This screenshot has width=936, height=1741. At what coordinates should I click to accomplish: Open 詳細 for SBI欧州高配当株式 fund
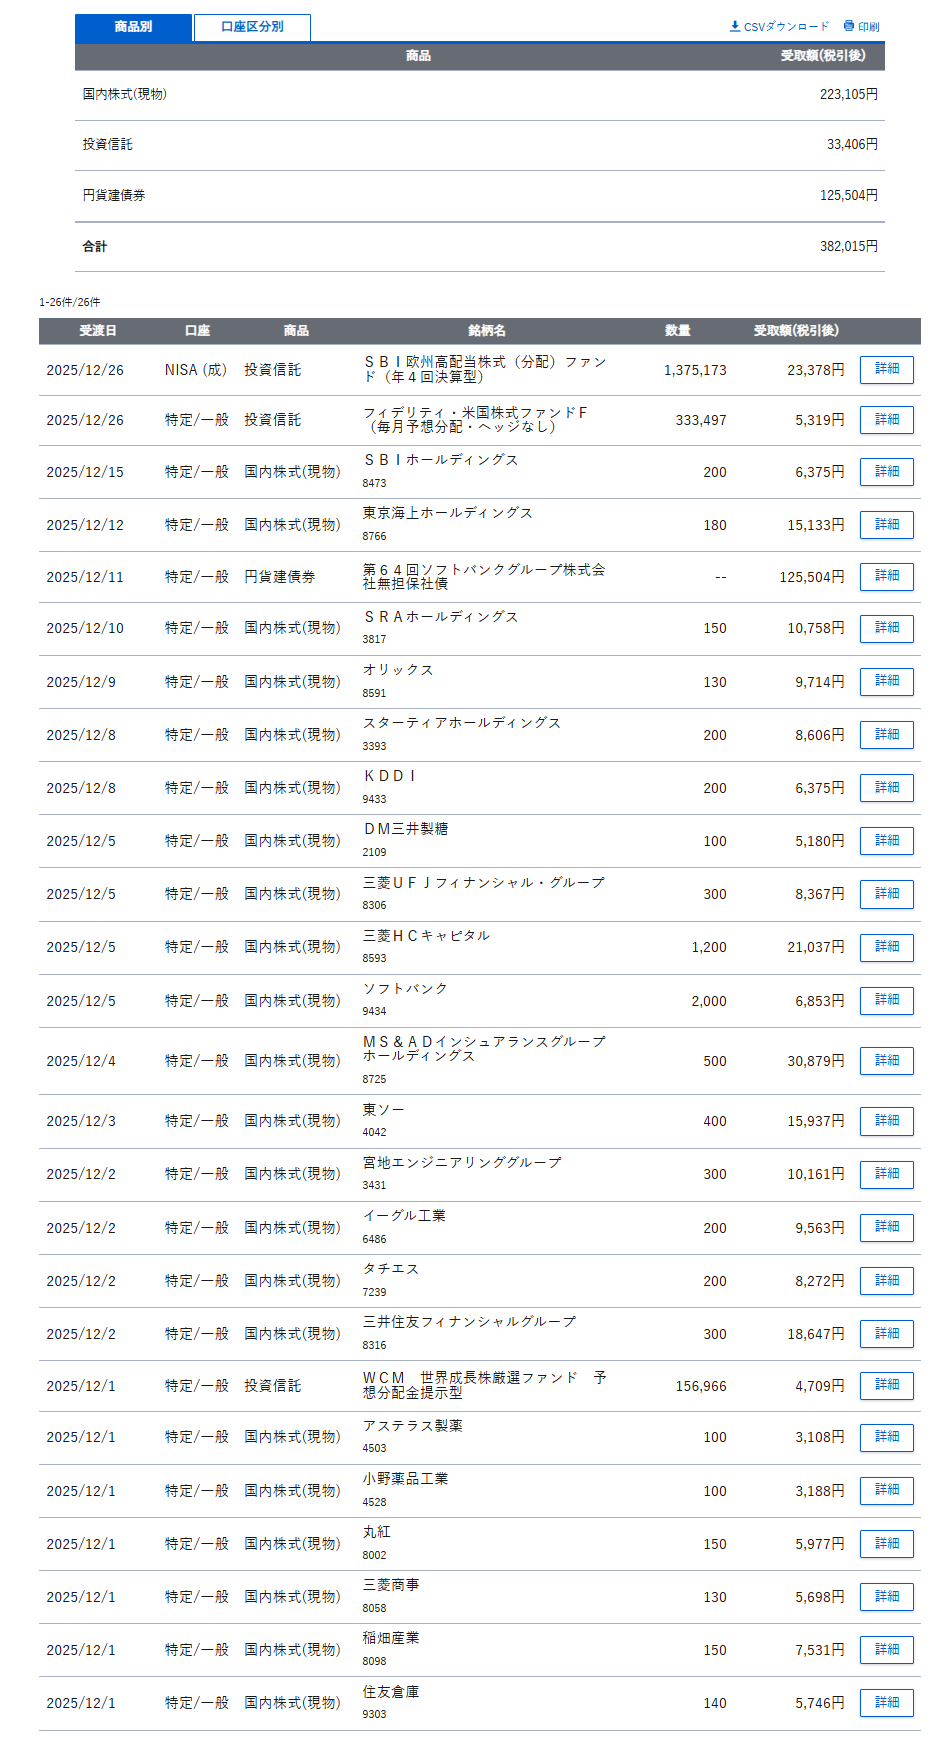pyautogui.click(x=886, y=369)
